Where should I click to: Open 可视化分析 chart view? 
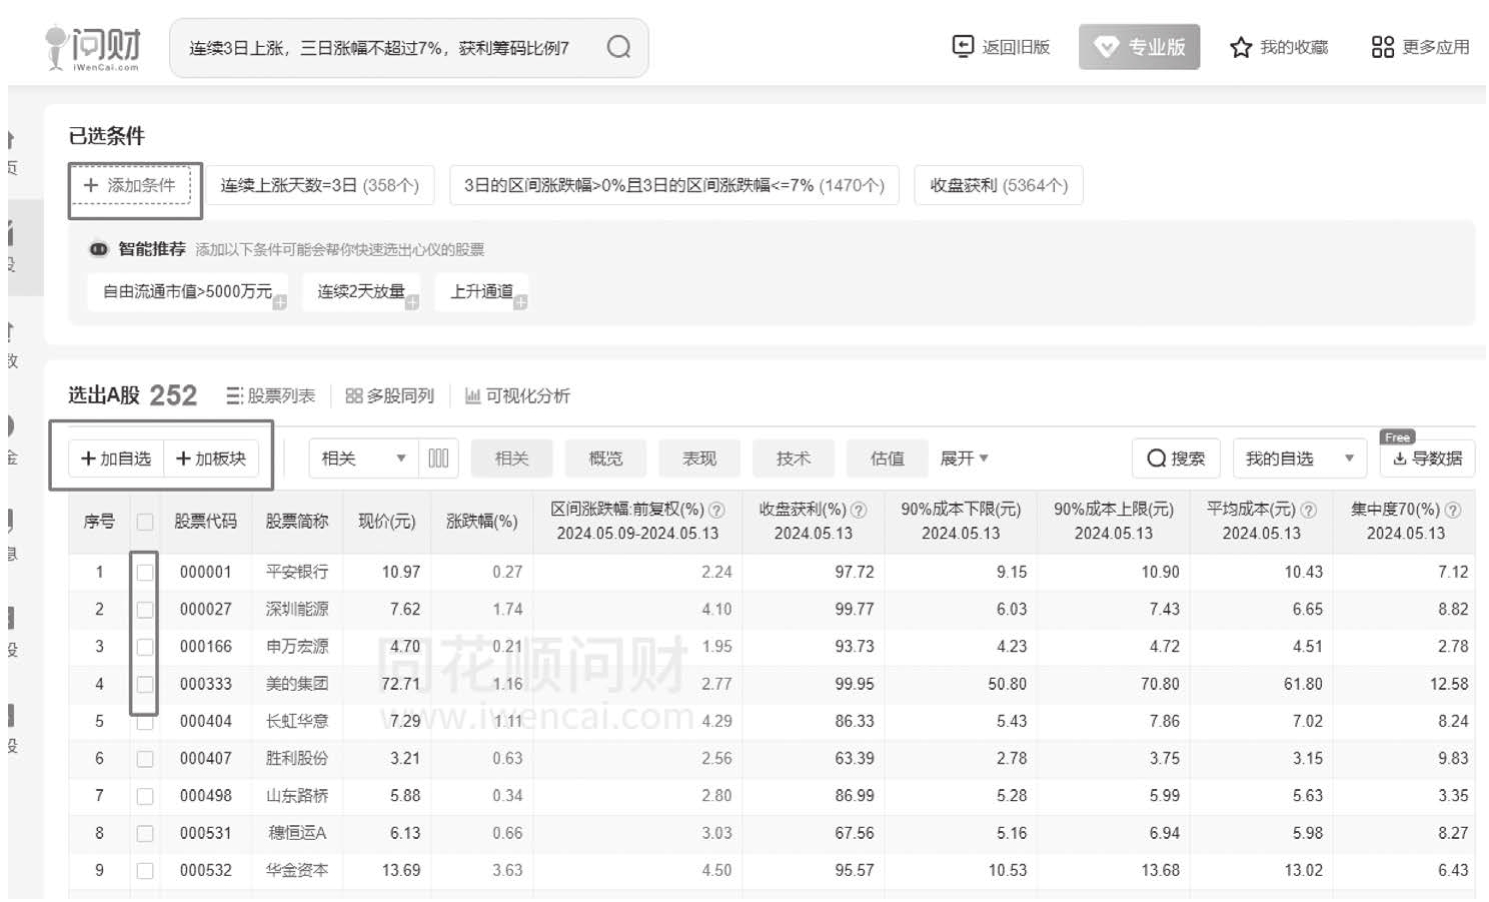[517, 396]
